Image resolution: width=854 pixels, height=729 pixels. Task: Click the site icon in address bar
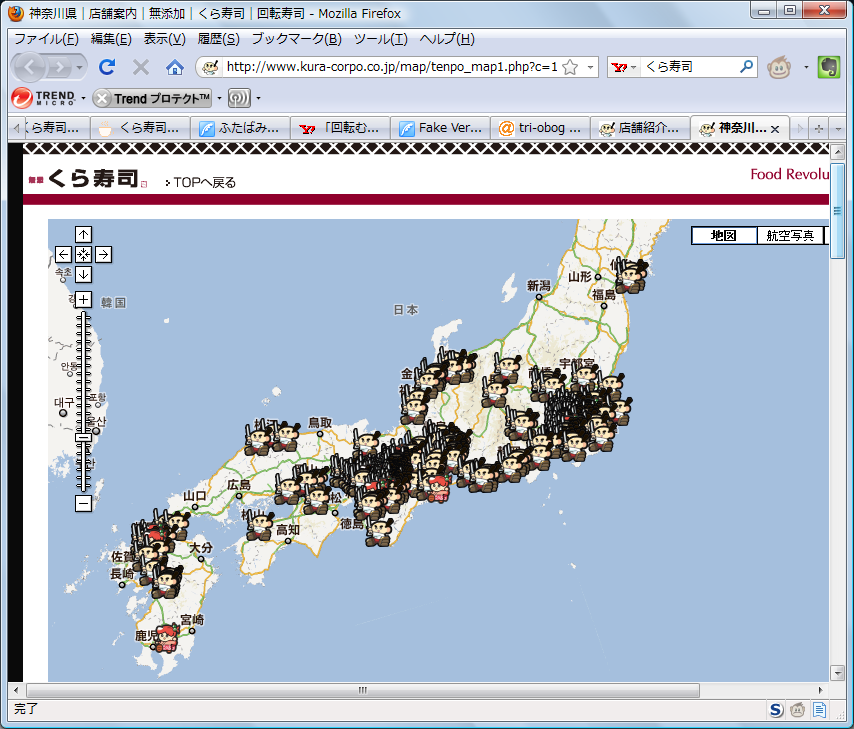(x=210, y=67)
